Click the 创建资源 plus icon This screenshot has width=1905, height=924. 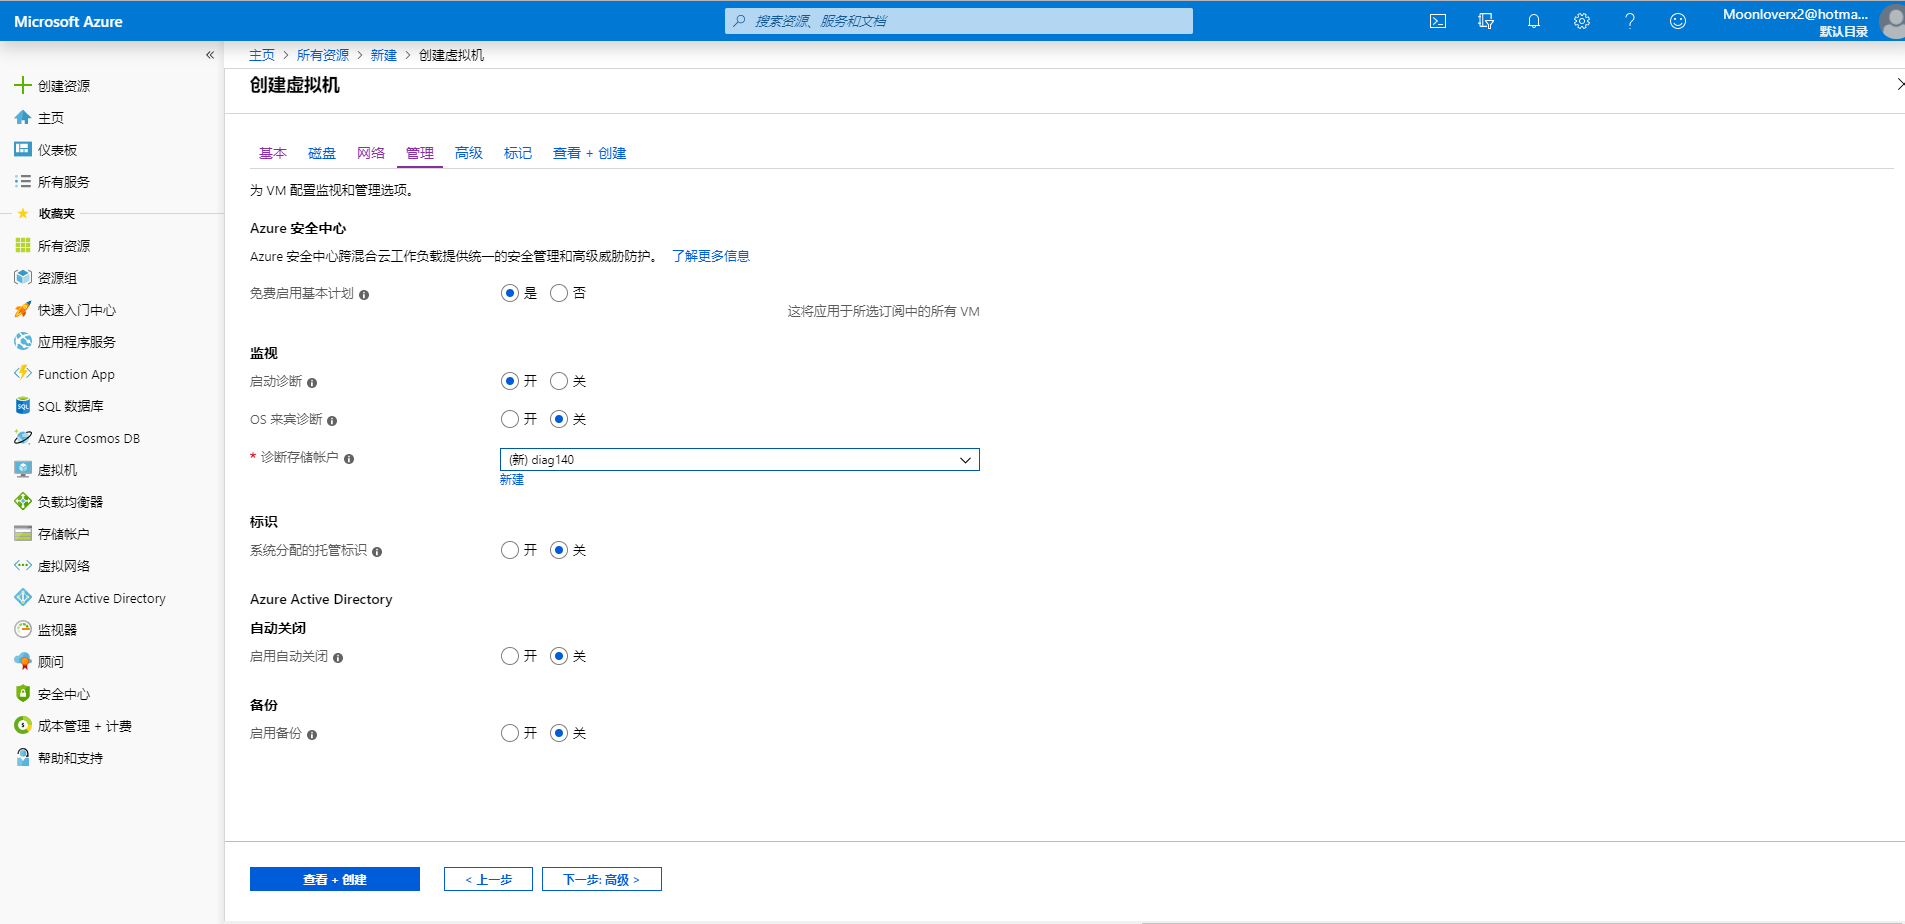tap(22, 85)
